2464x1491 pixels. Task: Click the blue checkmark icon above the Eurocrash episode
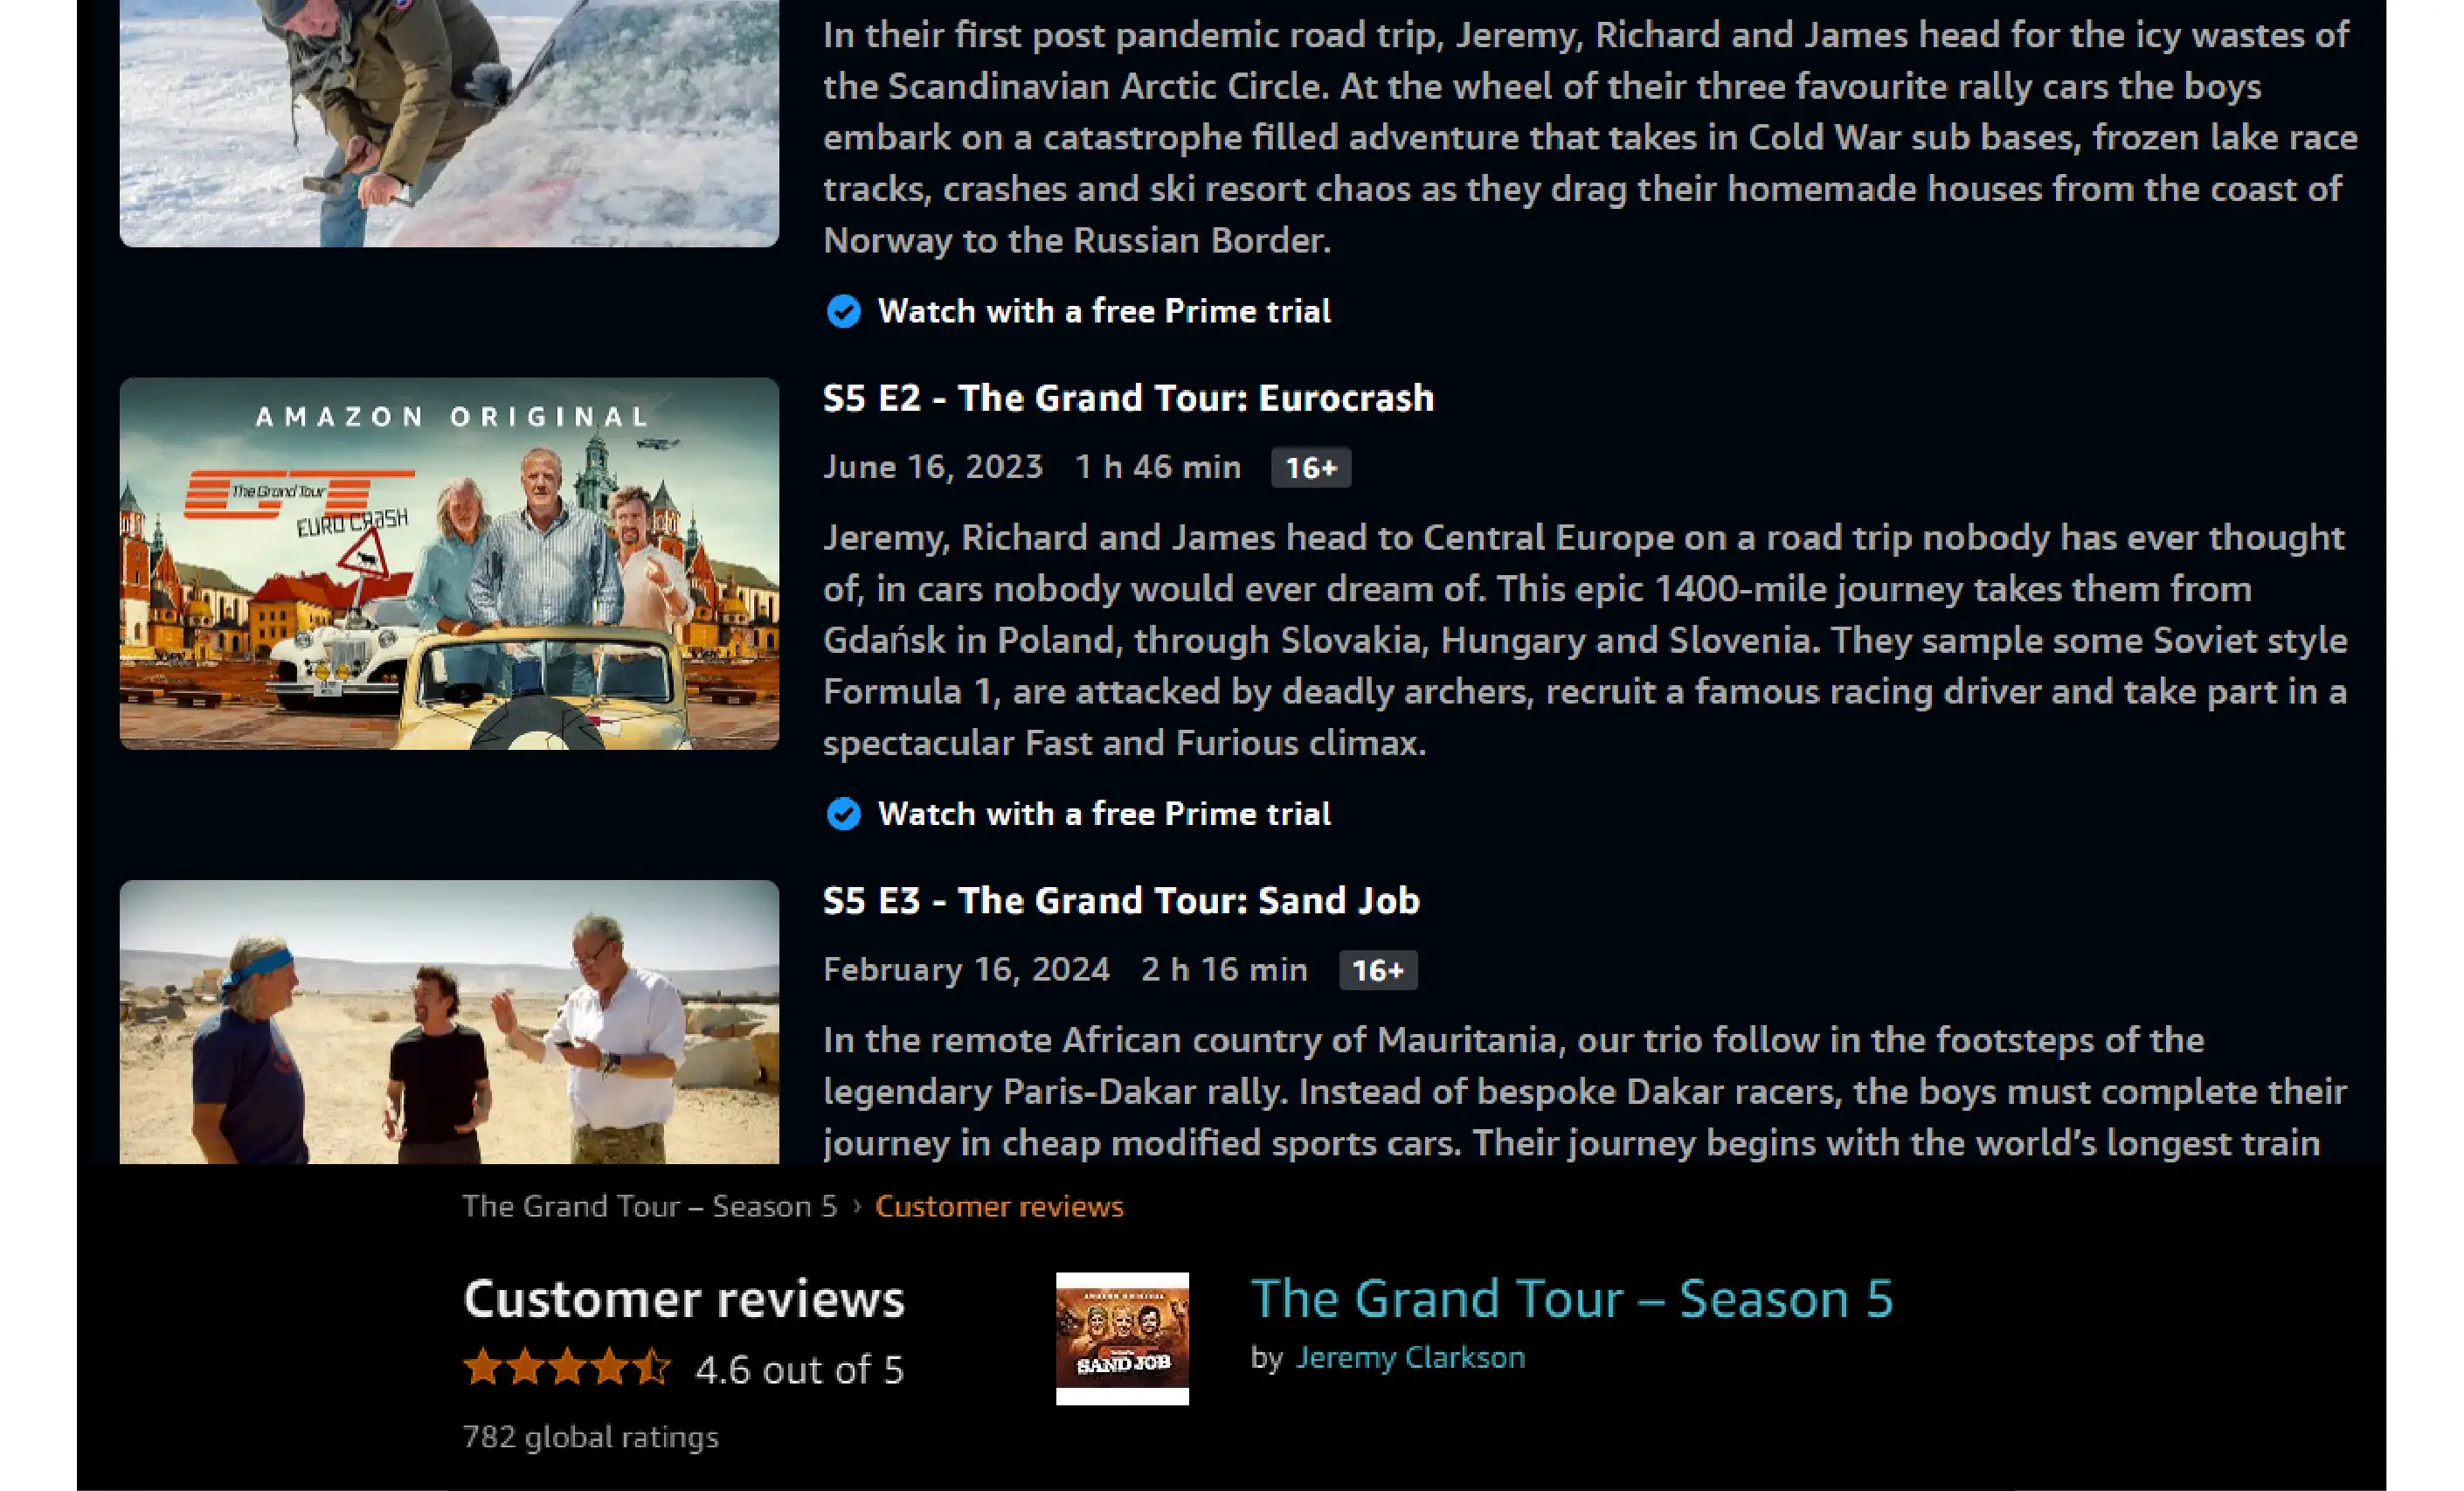pos(843,311)
